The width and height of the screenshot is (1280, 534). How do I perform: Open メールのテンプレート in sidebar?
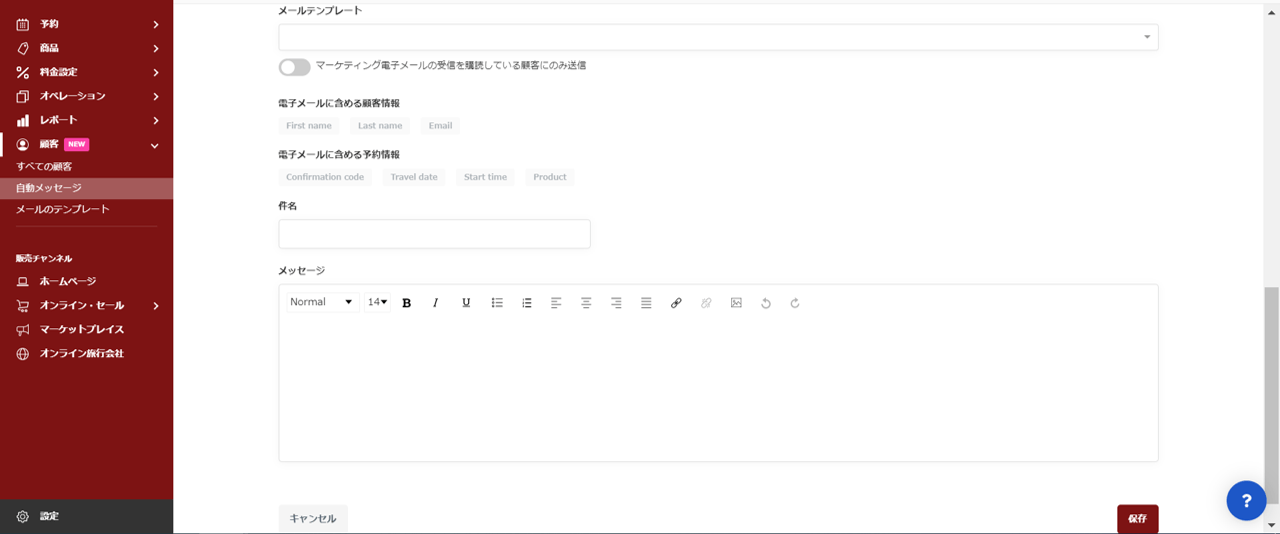point(63,210)
